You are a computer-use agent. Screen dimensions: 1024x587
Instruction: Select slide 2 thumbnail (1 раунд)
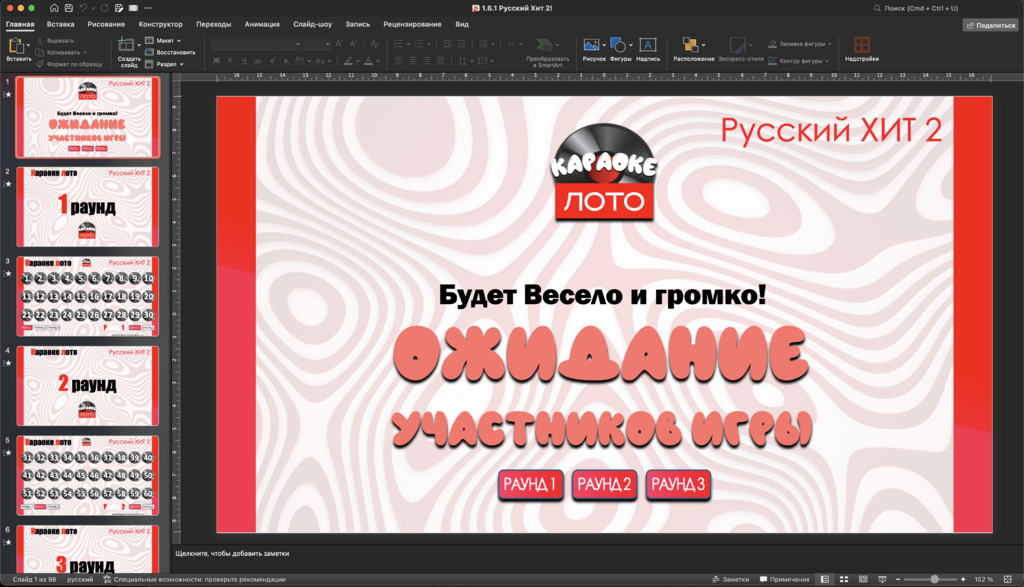[x=88, y=206]
